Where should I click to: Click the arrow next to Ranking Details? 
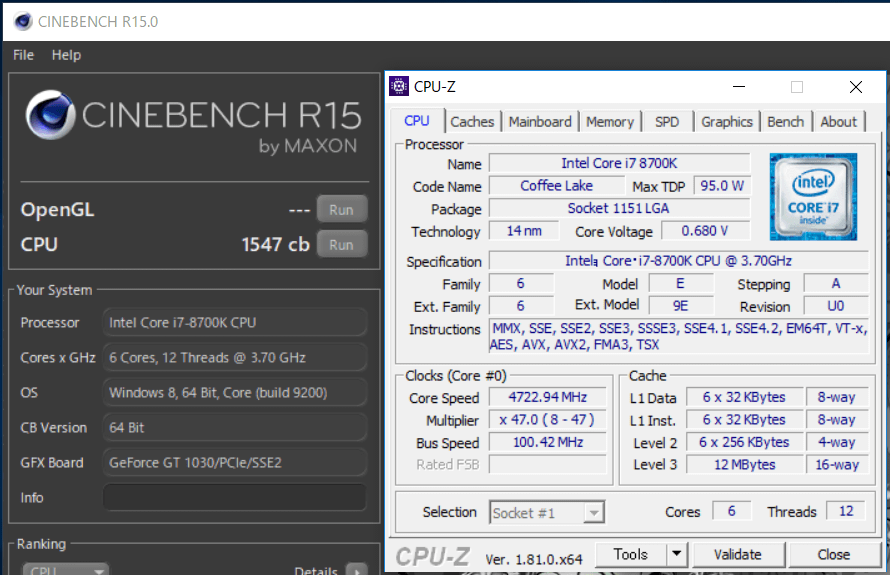pos(357,570)
